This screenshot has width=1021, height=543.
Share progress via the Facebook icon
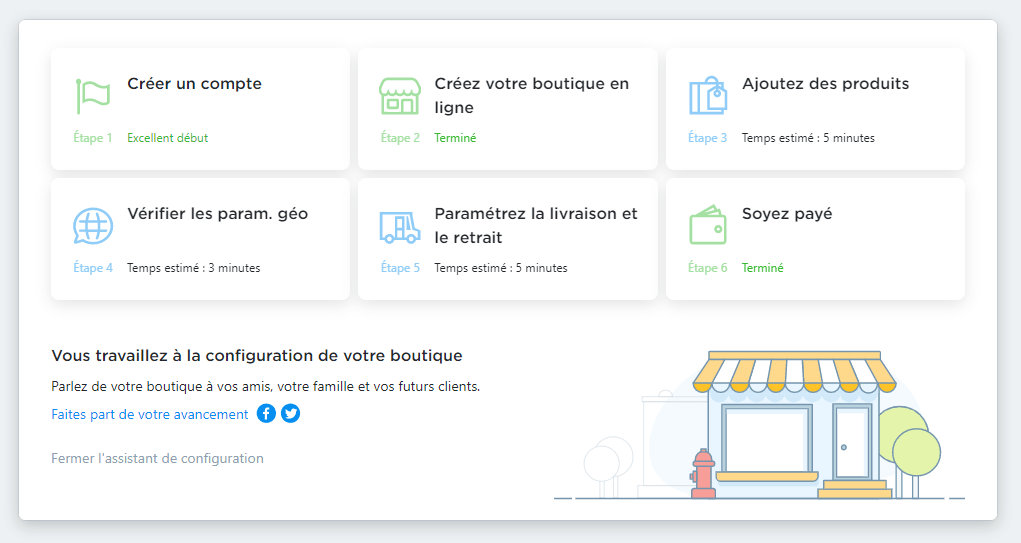coord(266,413)
